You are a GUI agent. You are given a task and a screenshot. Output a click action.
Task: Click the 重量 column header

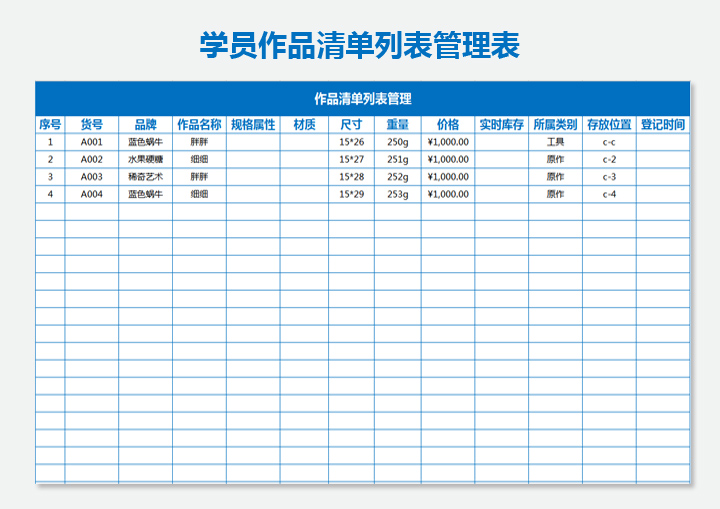pyautogui.click(x=398, y=124)
